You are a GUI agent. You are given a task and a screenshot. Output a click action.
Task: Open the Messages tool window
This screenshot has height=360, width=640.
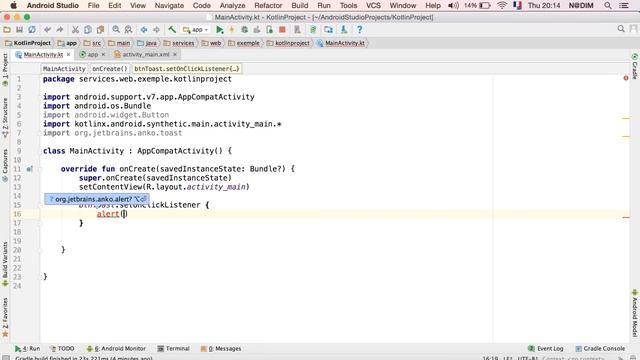point(221,349)
